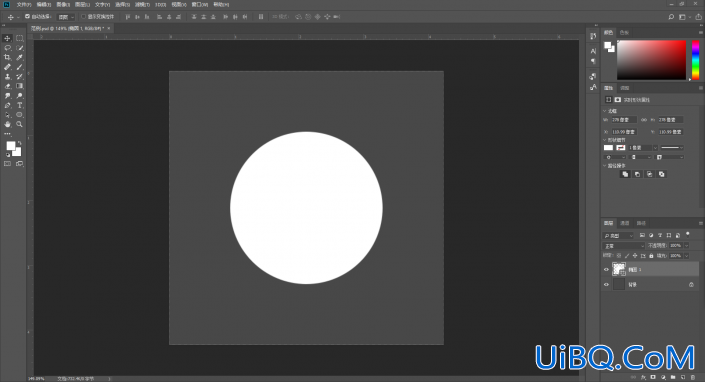Open the File menu in menu bar
705x382 pixels.
[23, 4]
